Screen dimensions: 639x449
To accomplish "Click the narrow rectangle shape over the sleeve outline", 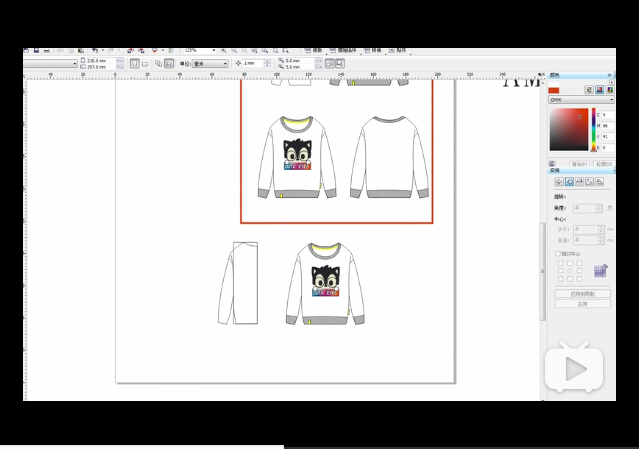I will (245, 283).
